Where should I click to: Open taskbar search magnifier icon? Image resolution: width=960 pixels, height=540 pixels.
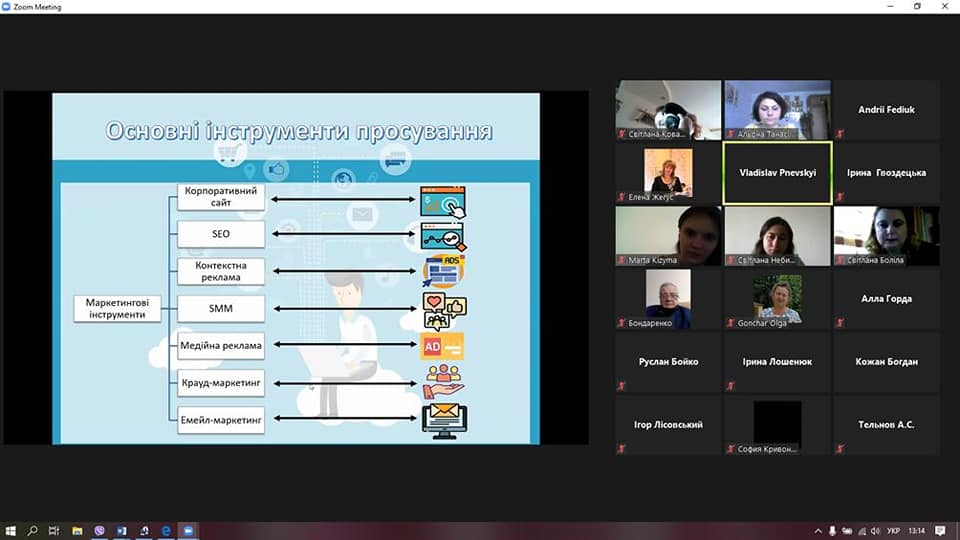click(x=32, y=531)
